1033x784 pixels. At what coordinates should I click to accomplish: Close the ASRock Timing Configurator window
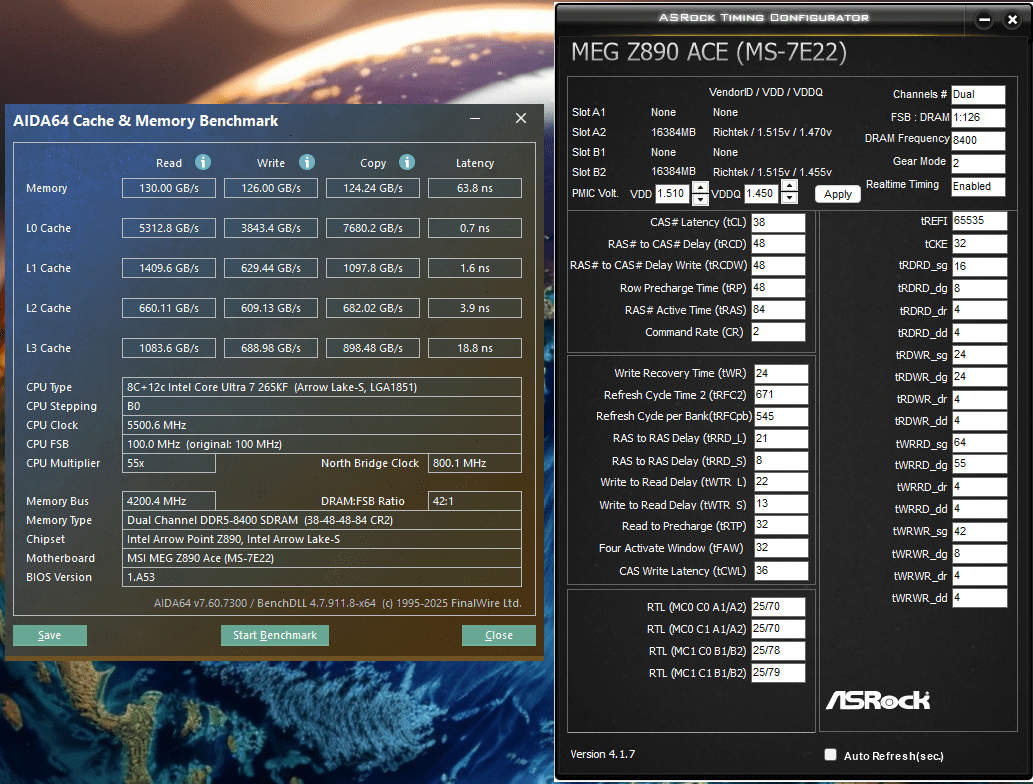[x=1013, y=20]
